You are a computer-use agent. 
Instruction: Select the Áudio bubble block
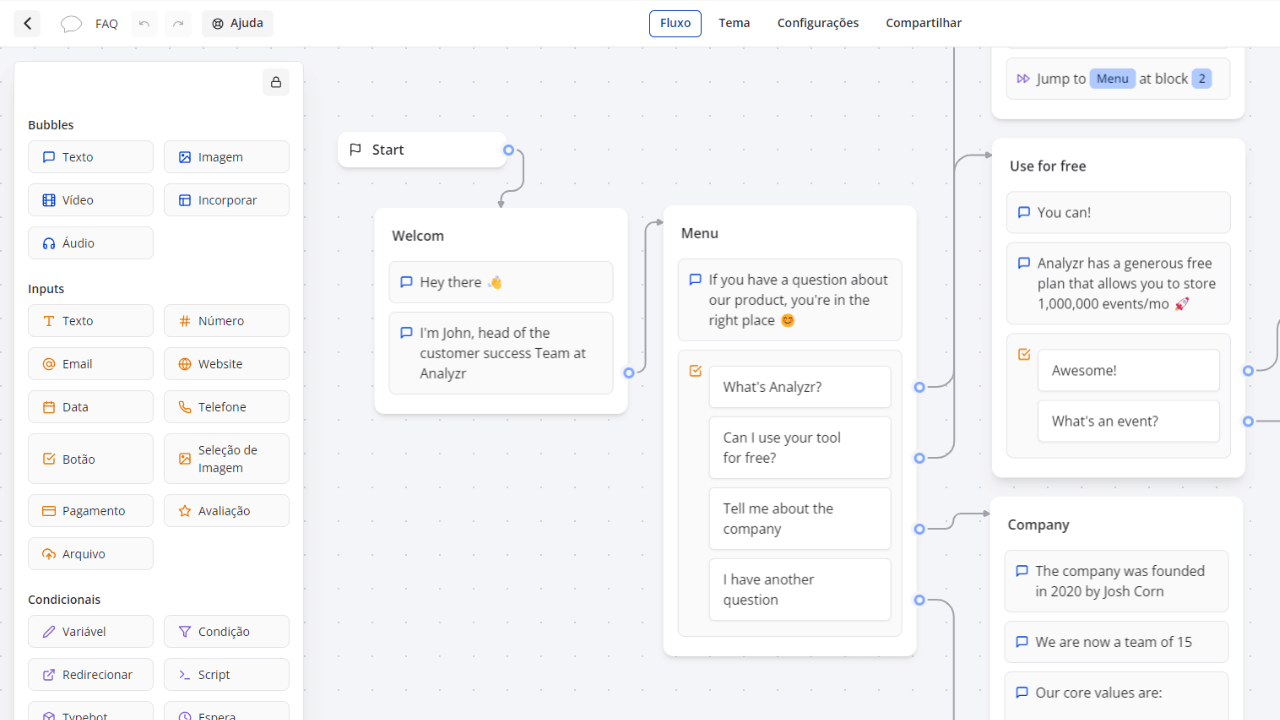[91, 243]
